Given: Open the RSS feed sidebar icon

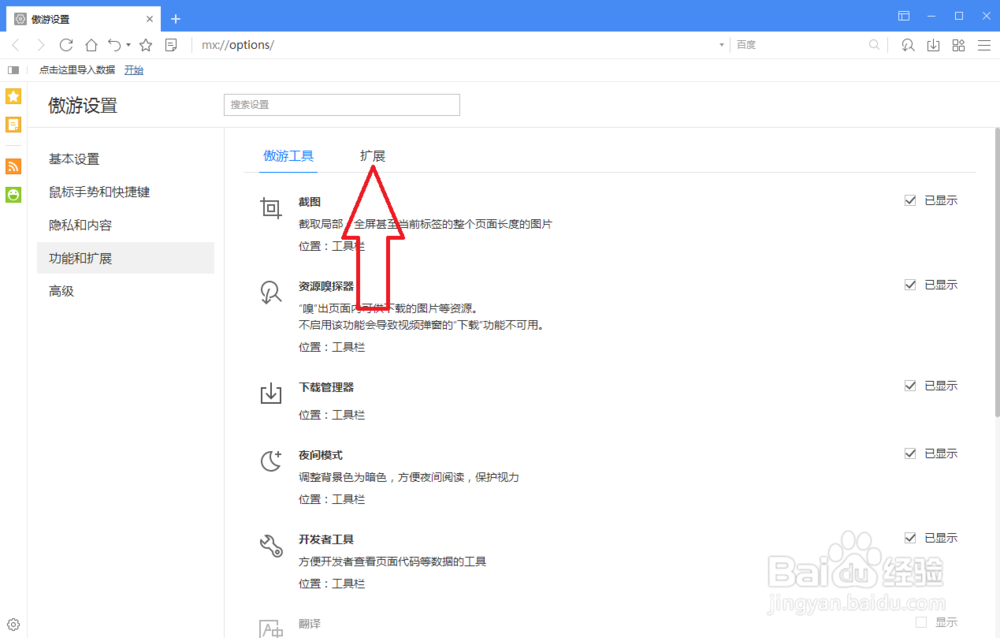Looking at the screenshot, I should pyautogui.click(x=13, y=167).
